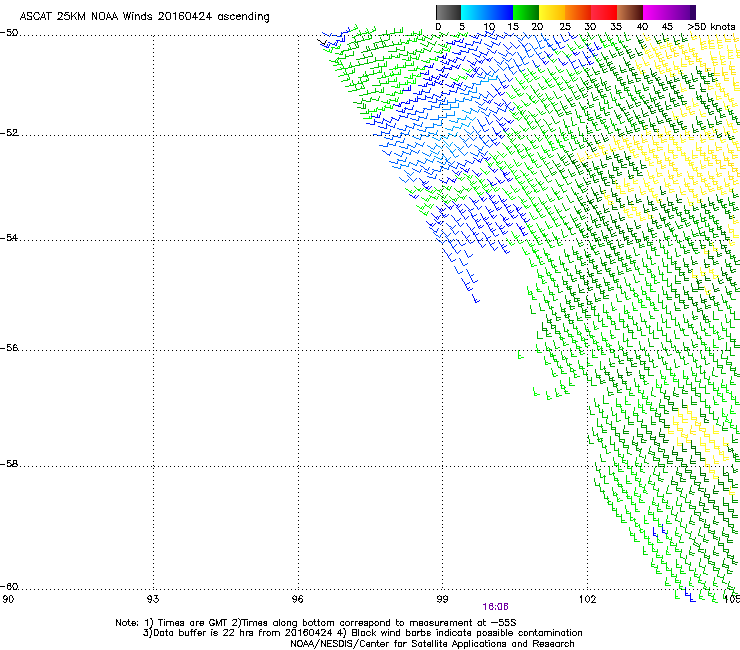Image resolution: width=740 pixels, height=650 pixels.
Task: Click the legend tick label '40'
Action: point(642,27)
